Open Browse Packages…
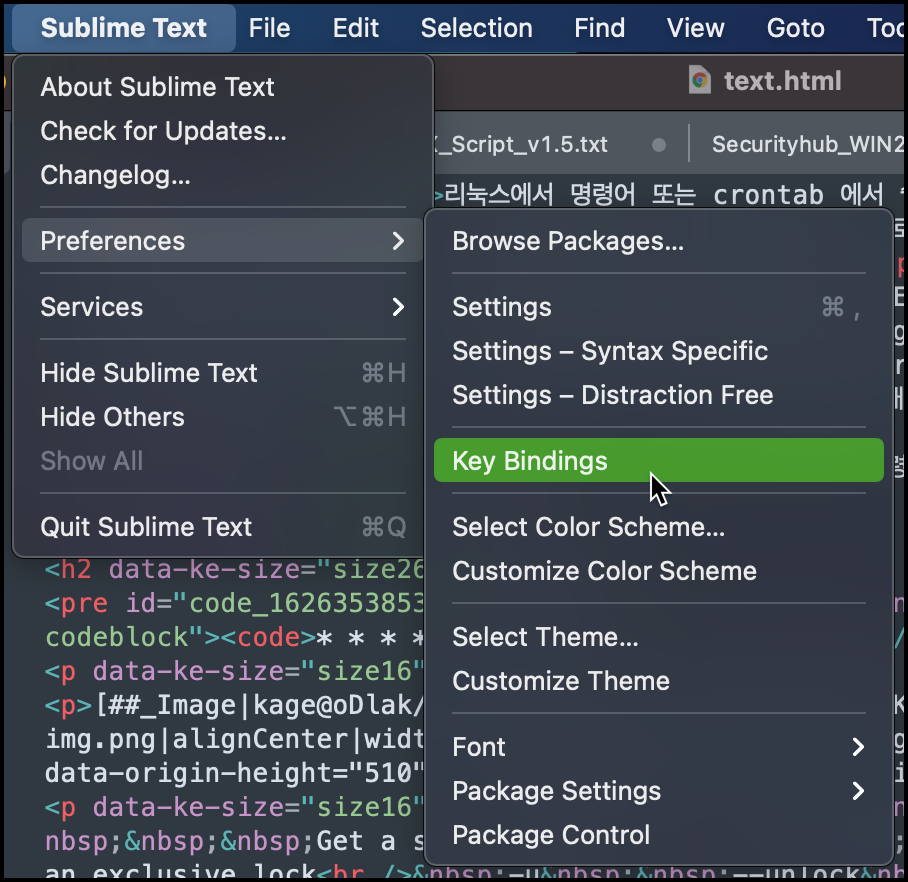 [658, 241]
